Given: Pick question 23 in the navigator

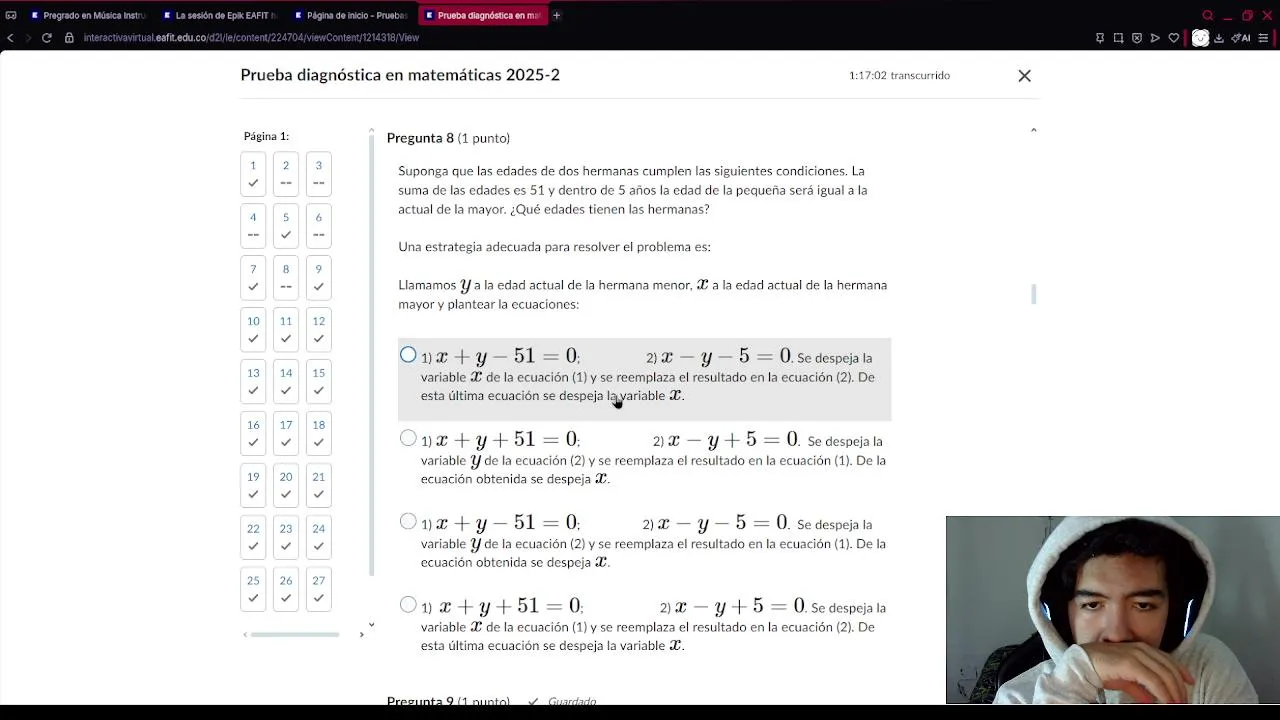Looking at the screenshot, I should click(286, 538).
